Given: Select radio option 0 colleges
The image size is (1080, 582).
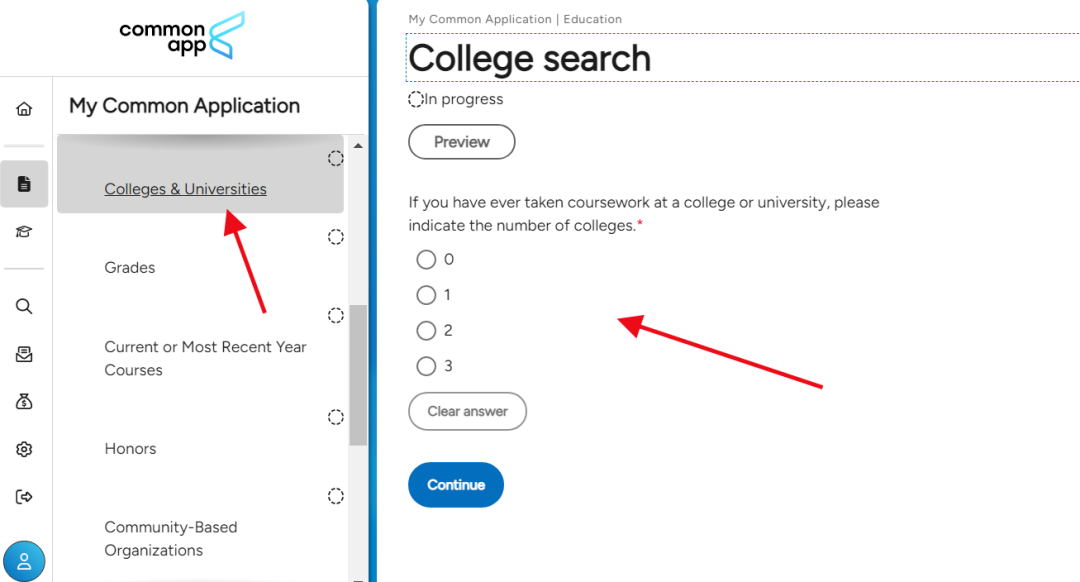Looking at the screenshot, I should [x=426, y=260].
